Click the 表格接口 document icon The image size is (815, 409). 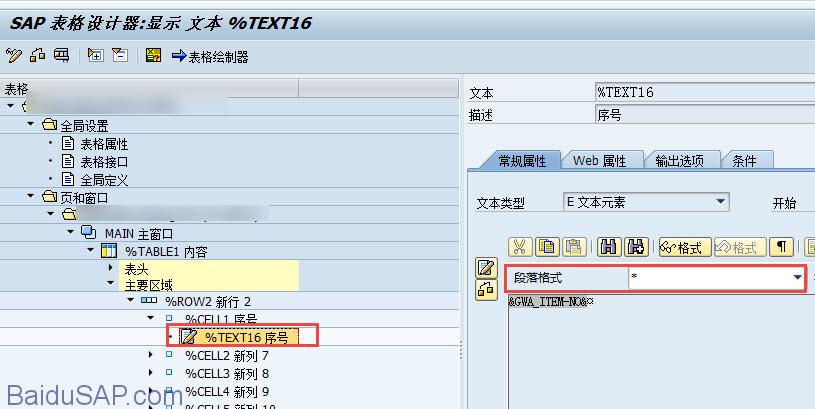coord(68,161)
